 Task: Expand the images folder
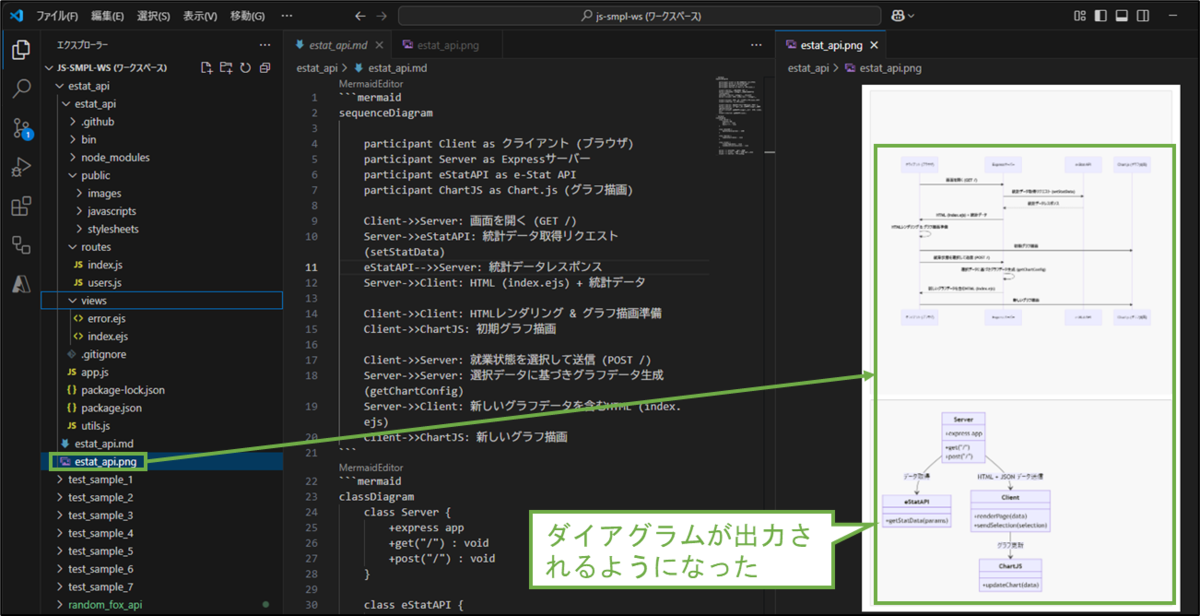coord(104,194)
